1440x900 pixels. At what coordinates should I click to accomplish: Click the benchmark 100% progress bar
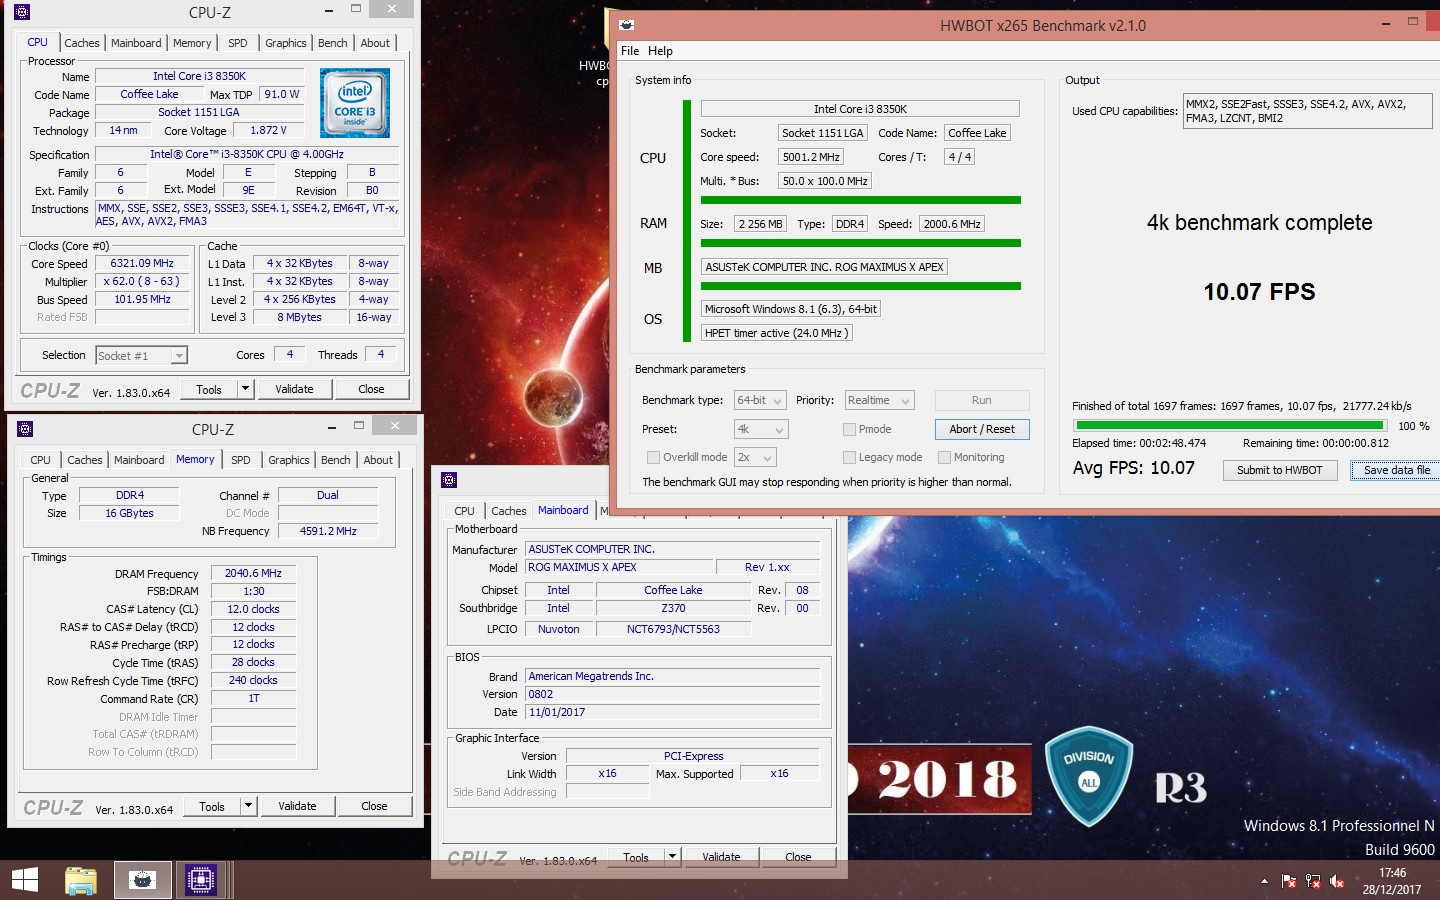click(1230, 426)
